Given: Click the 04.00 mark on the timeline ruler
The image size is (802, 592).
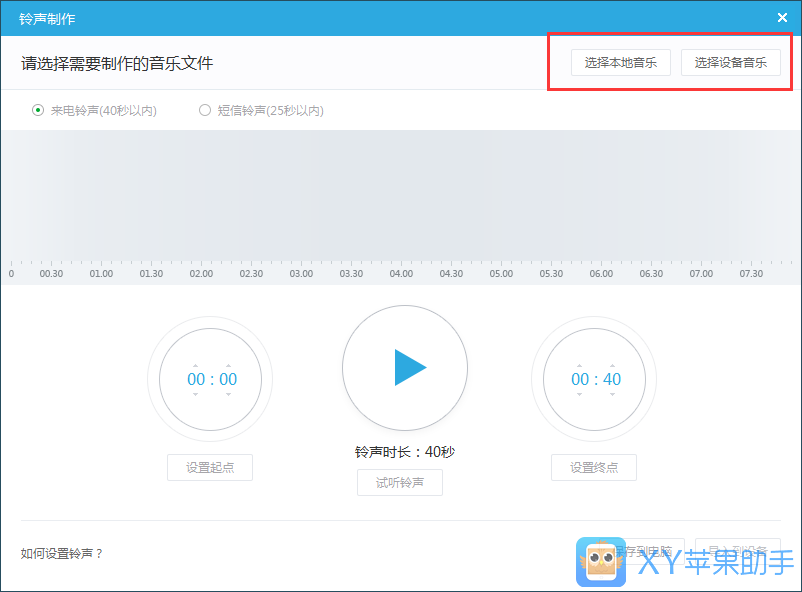Looking at the screenshot, I should point(401,272).
